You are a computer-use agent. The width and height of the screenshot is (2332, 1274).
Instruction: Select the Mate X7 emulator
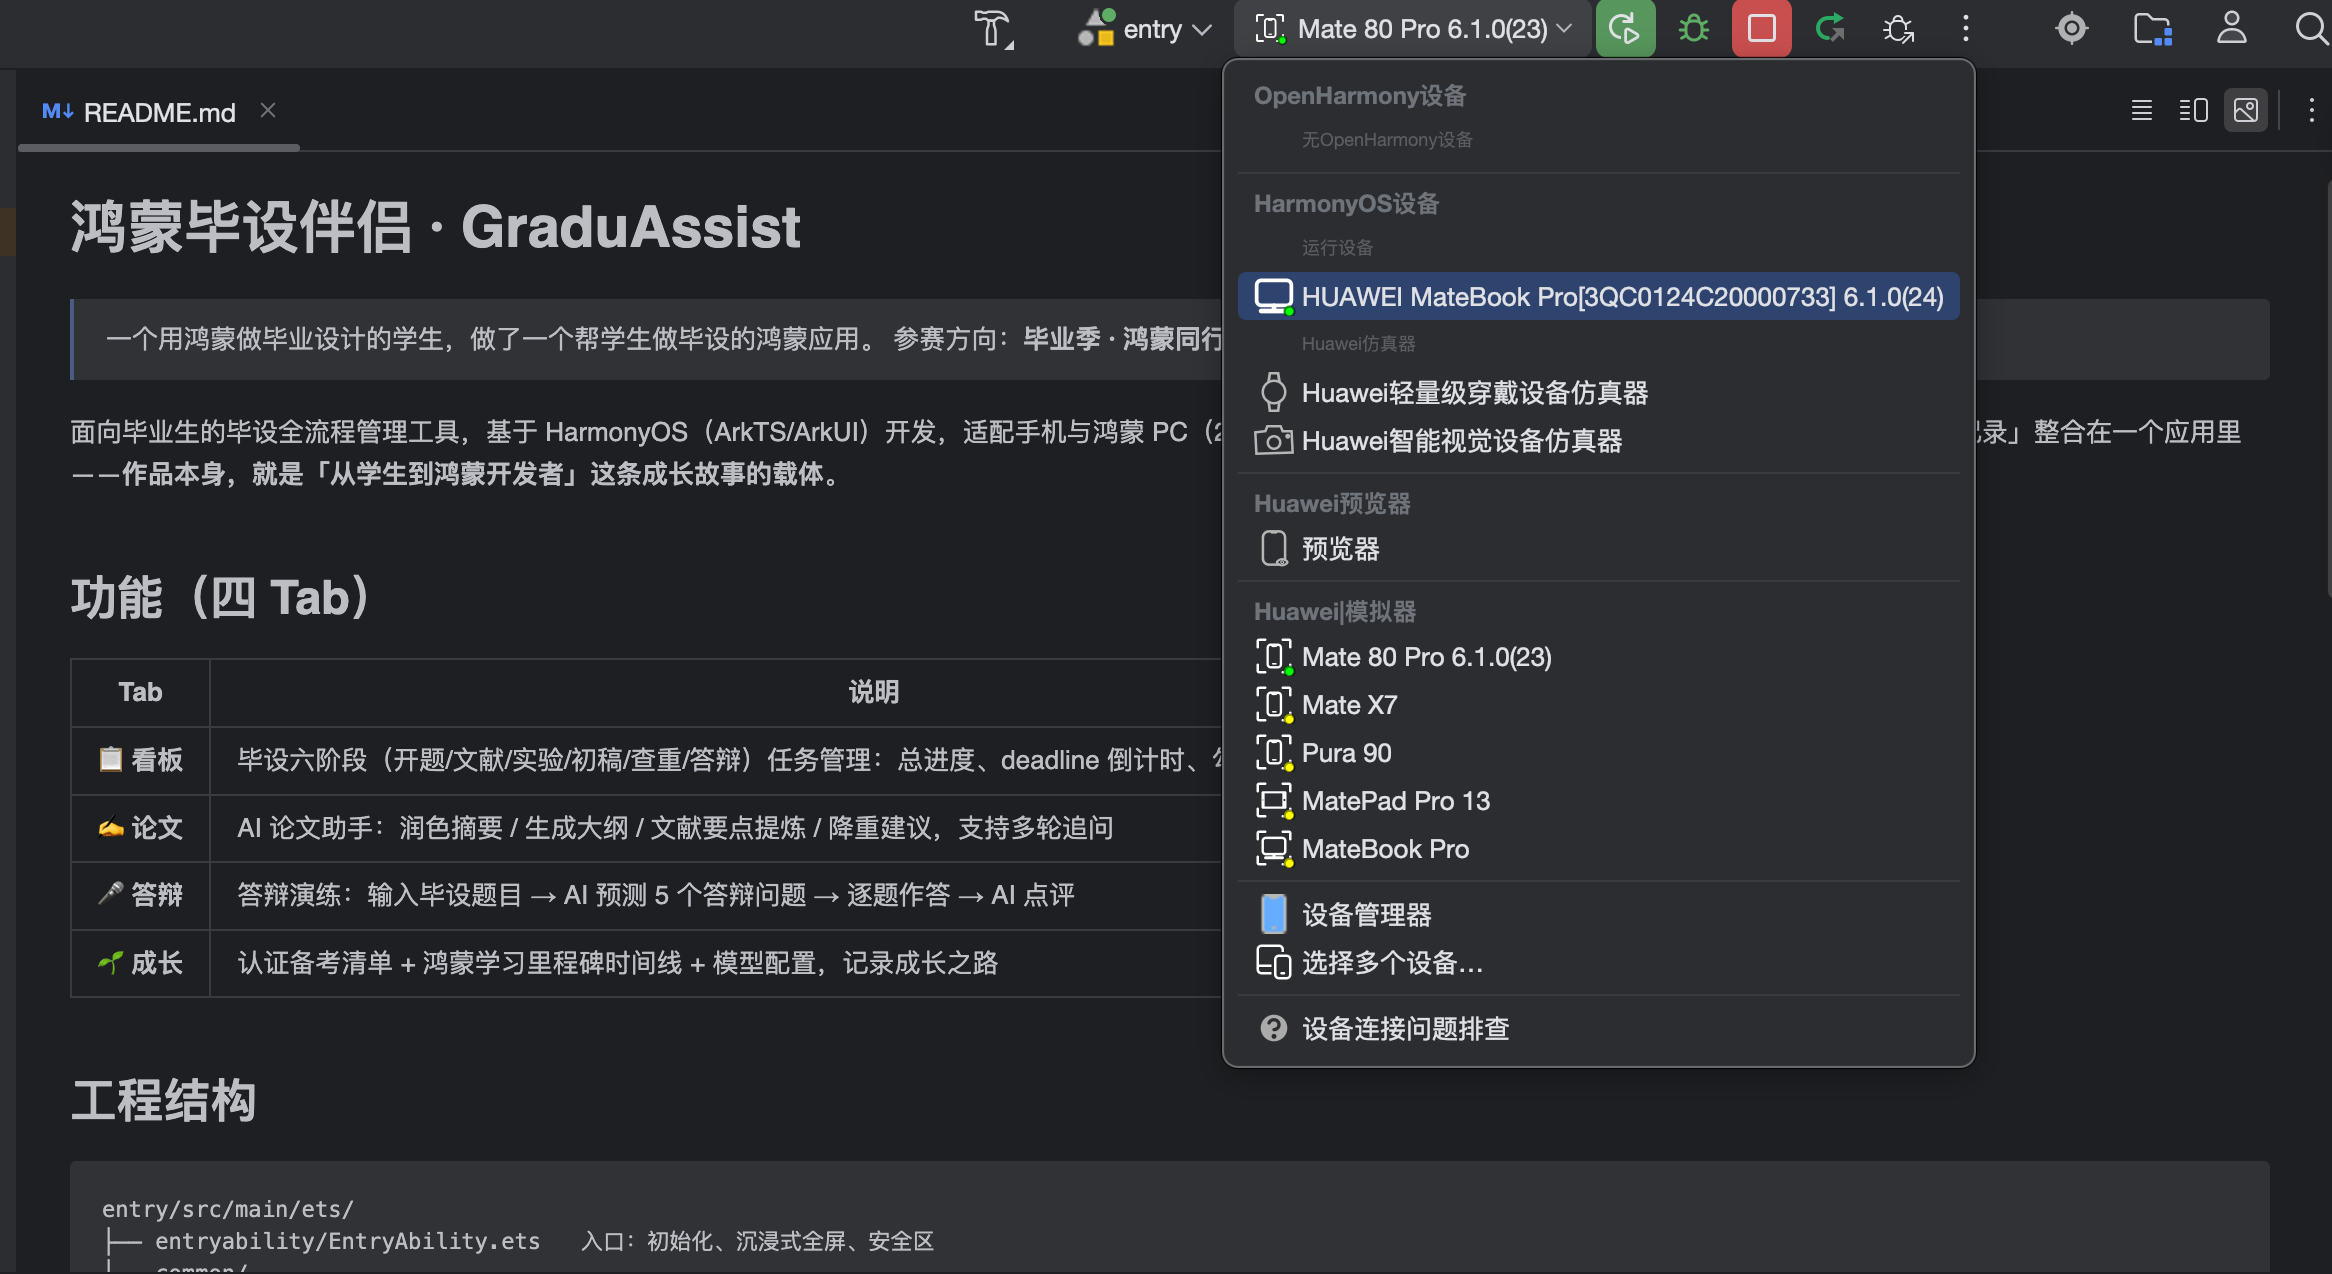1598,705
